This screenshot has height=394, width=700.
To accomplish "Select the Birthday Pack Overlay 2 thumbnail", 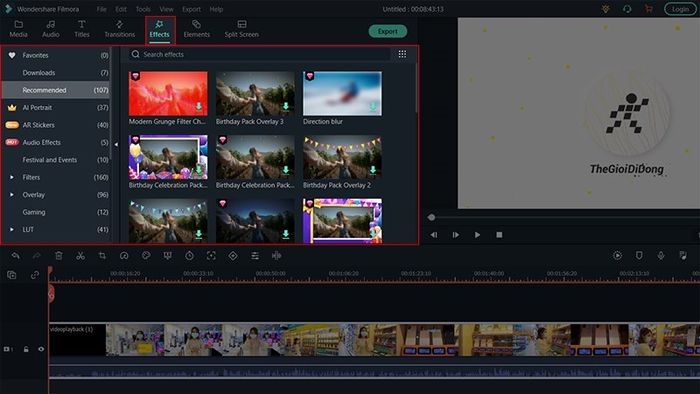I will tap(342, 157).
